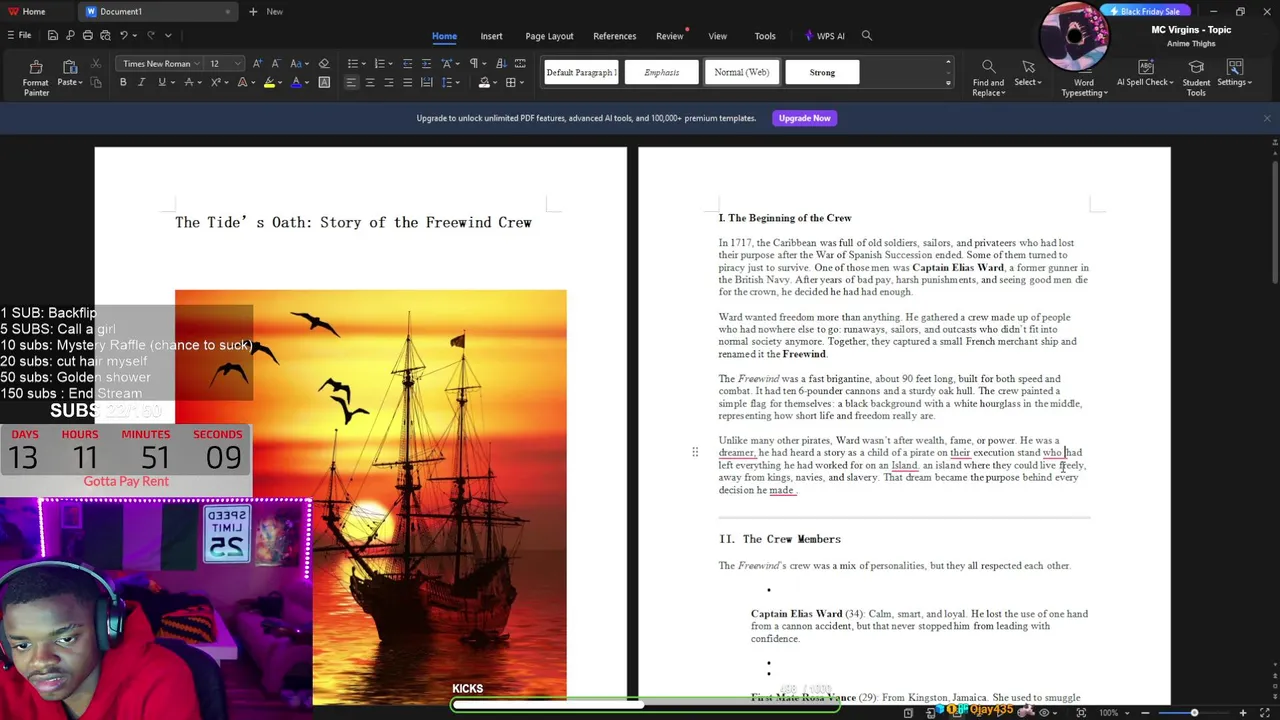This screenshot has width=1280, height=720.
Task: Click the WPS AI button
Action: click(825, 36)
